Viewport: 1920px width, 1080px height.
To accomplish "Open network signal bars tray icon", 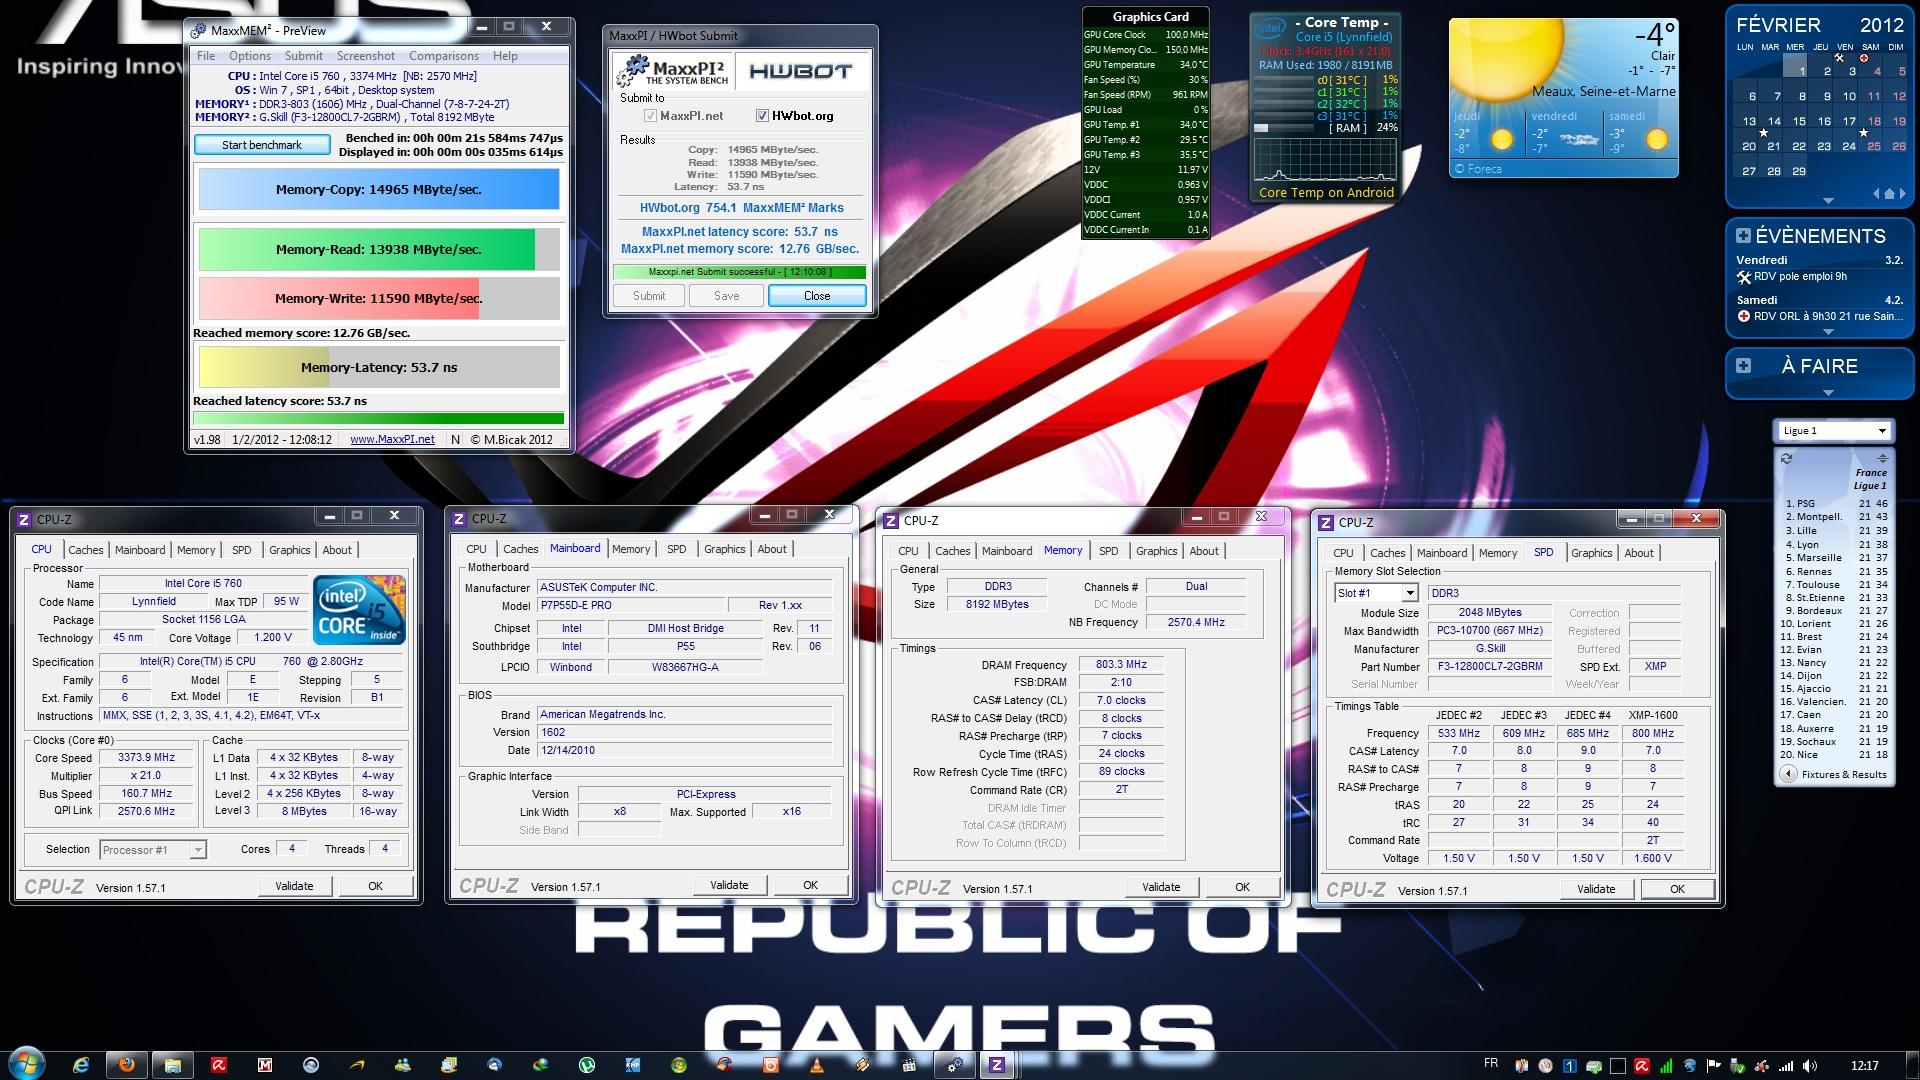I will (1786, 1066).
